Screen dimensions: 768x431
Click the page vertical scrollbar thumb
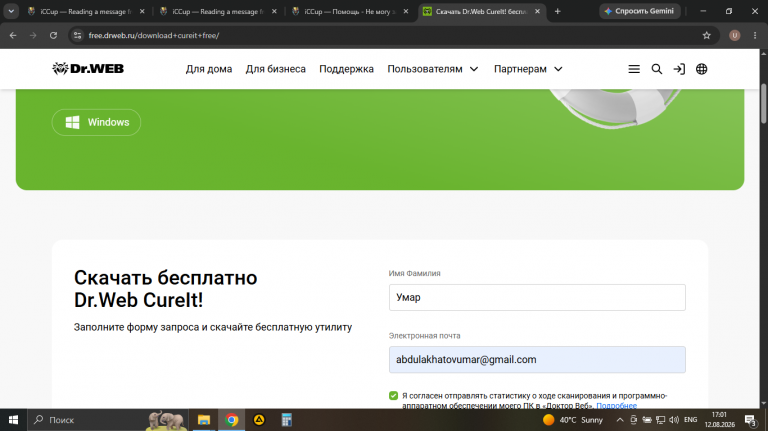(764, 103)
